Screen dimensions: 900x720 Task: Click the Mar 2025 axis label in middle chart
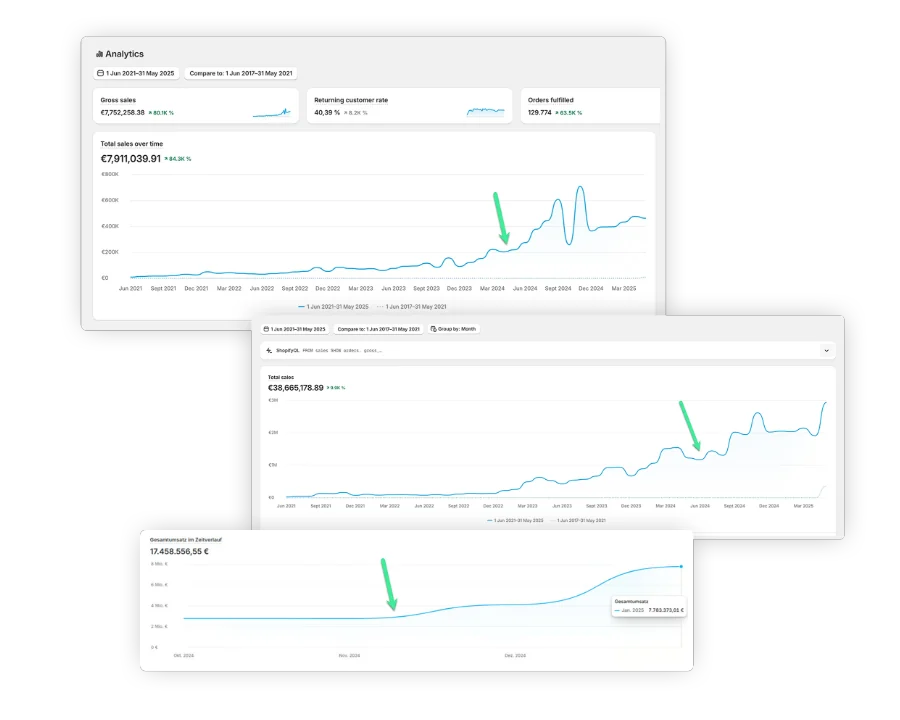tap(803, 506)
